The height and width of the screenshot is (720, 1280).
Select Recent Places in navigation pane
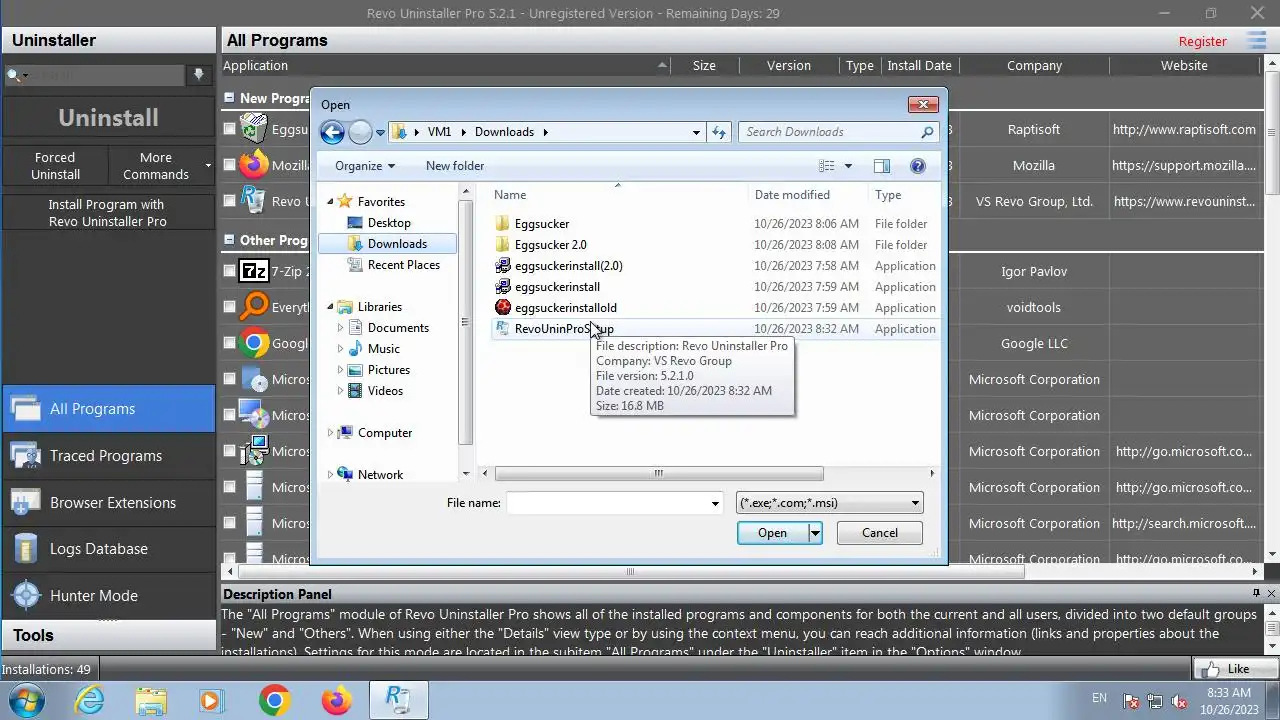403,265
